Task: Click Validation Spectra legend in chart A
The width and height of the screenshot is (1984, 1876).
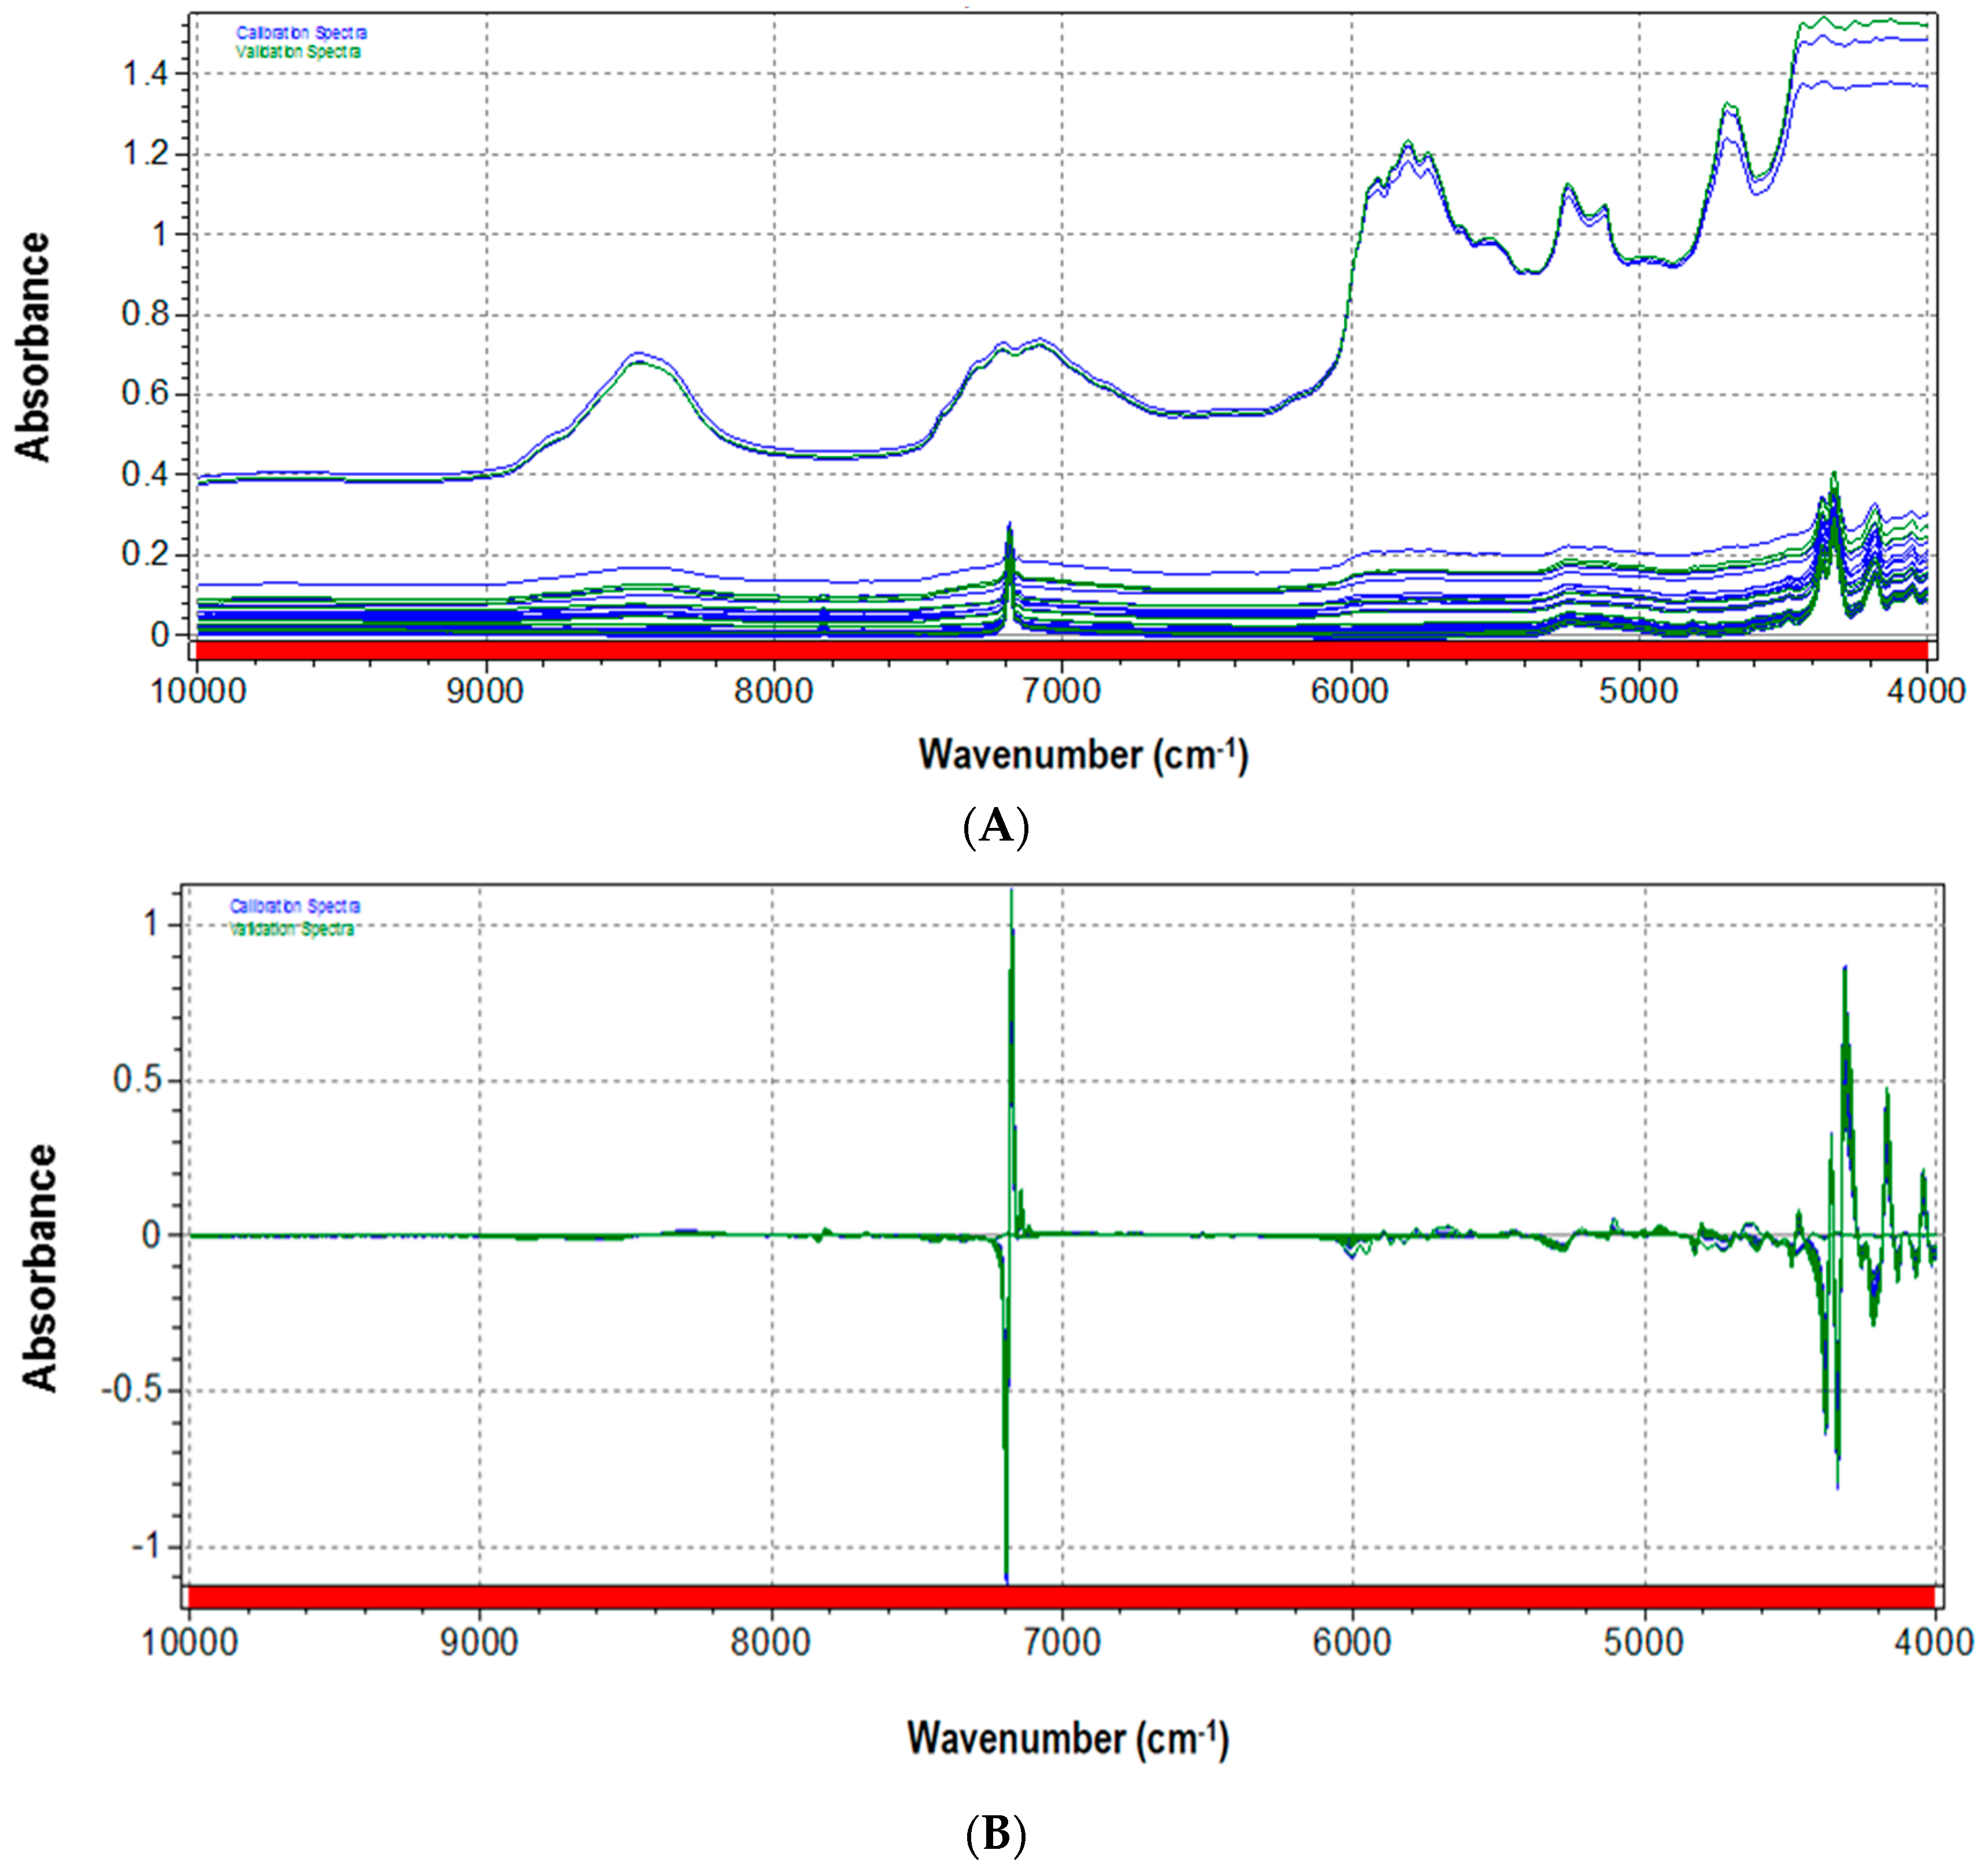Action: tap(298, 52)
